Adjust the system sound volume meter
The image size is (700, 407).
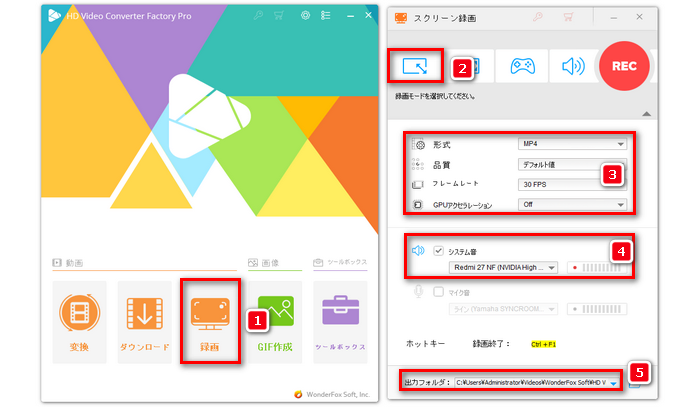tap(597, 268)
